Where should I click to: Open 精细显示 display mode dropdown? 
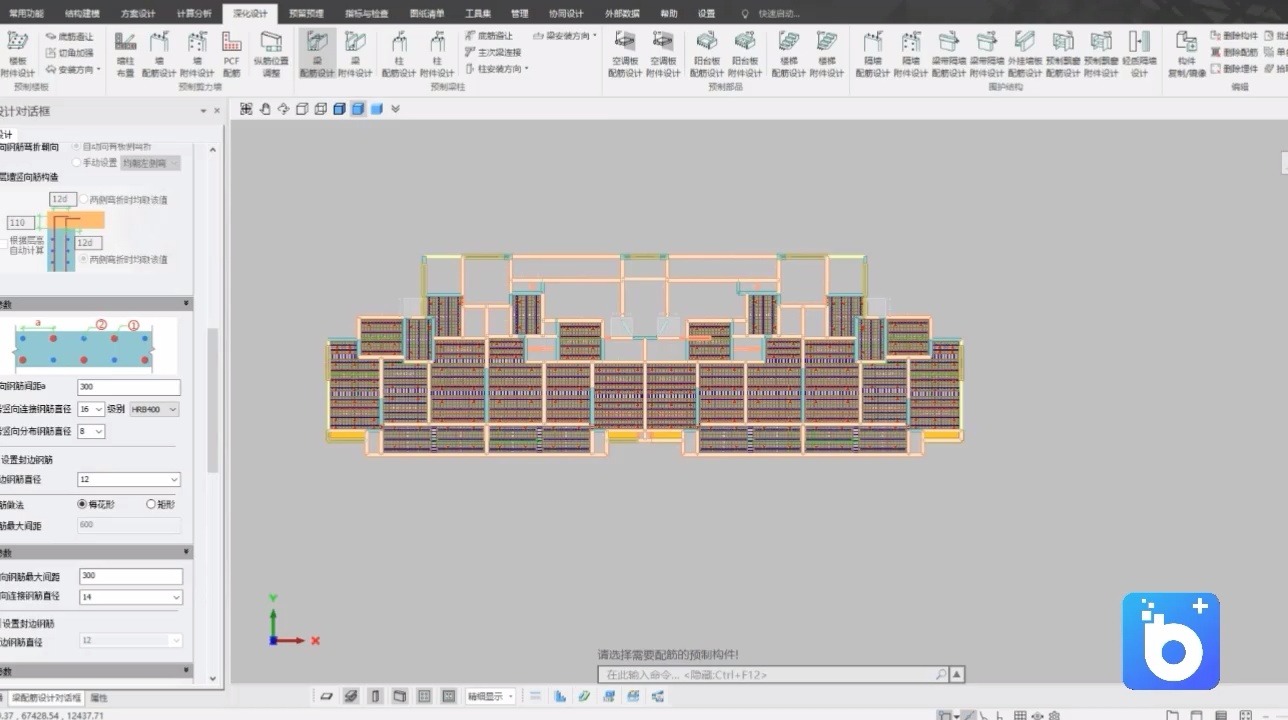[490, 696]
